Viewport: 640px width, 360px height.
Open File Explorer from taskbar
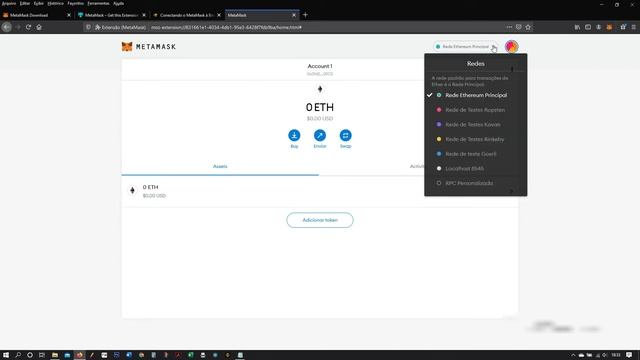click(55, 355)
